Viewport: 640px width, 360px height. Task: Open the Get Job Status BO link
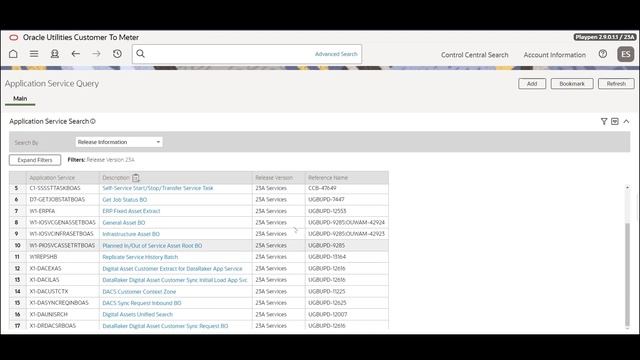[124, 200]
